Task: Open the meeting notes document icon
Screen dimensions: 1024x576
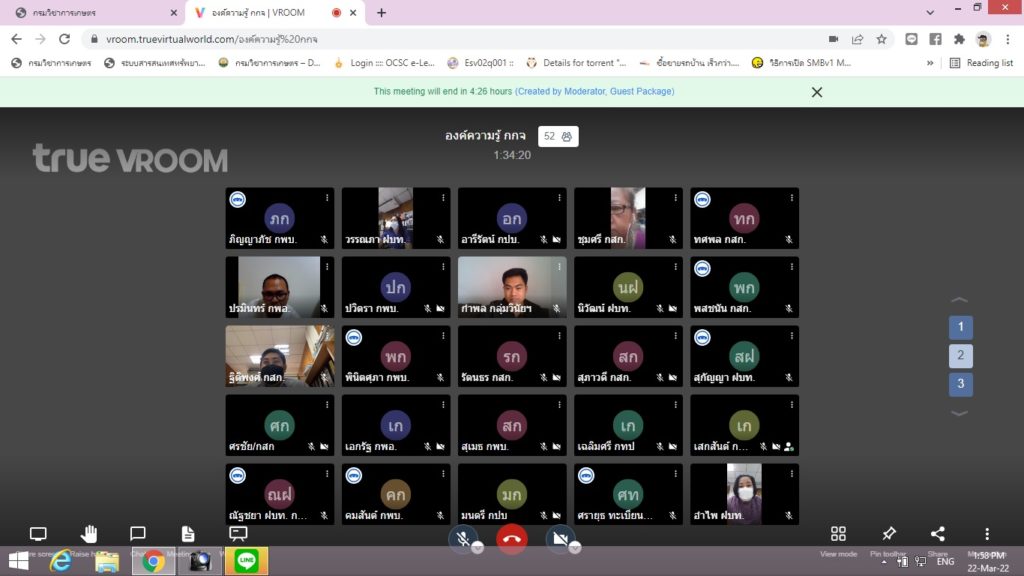Action: click(188, 534)
